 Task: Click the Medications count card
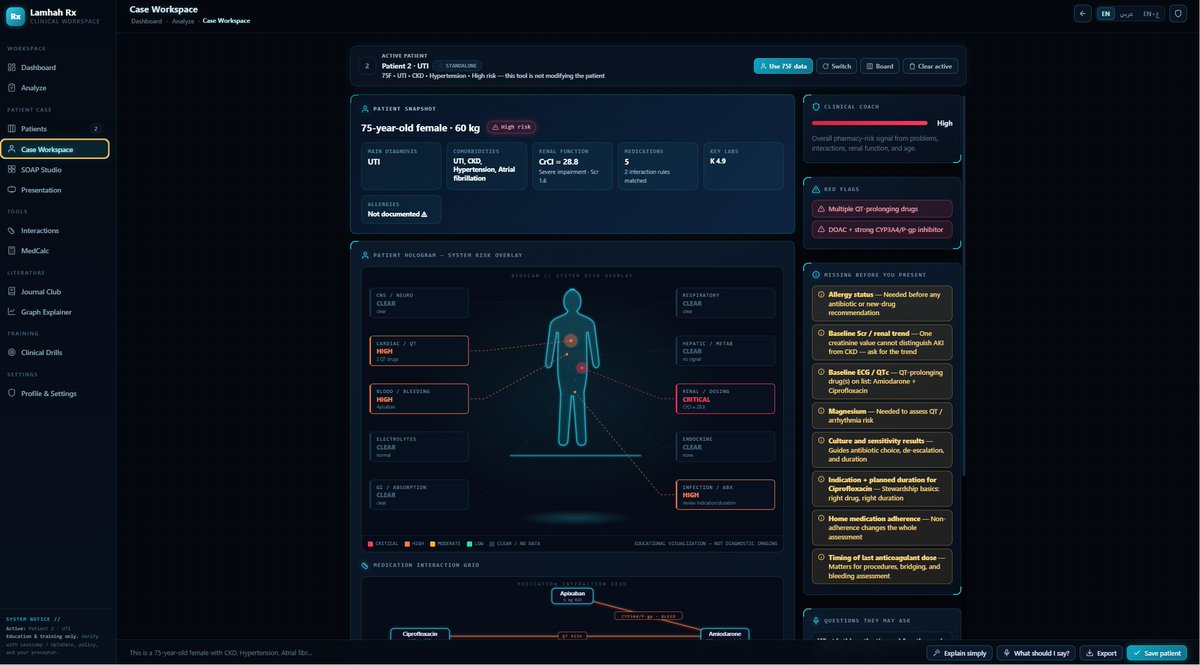659,165
